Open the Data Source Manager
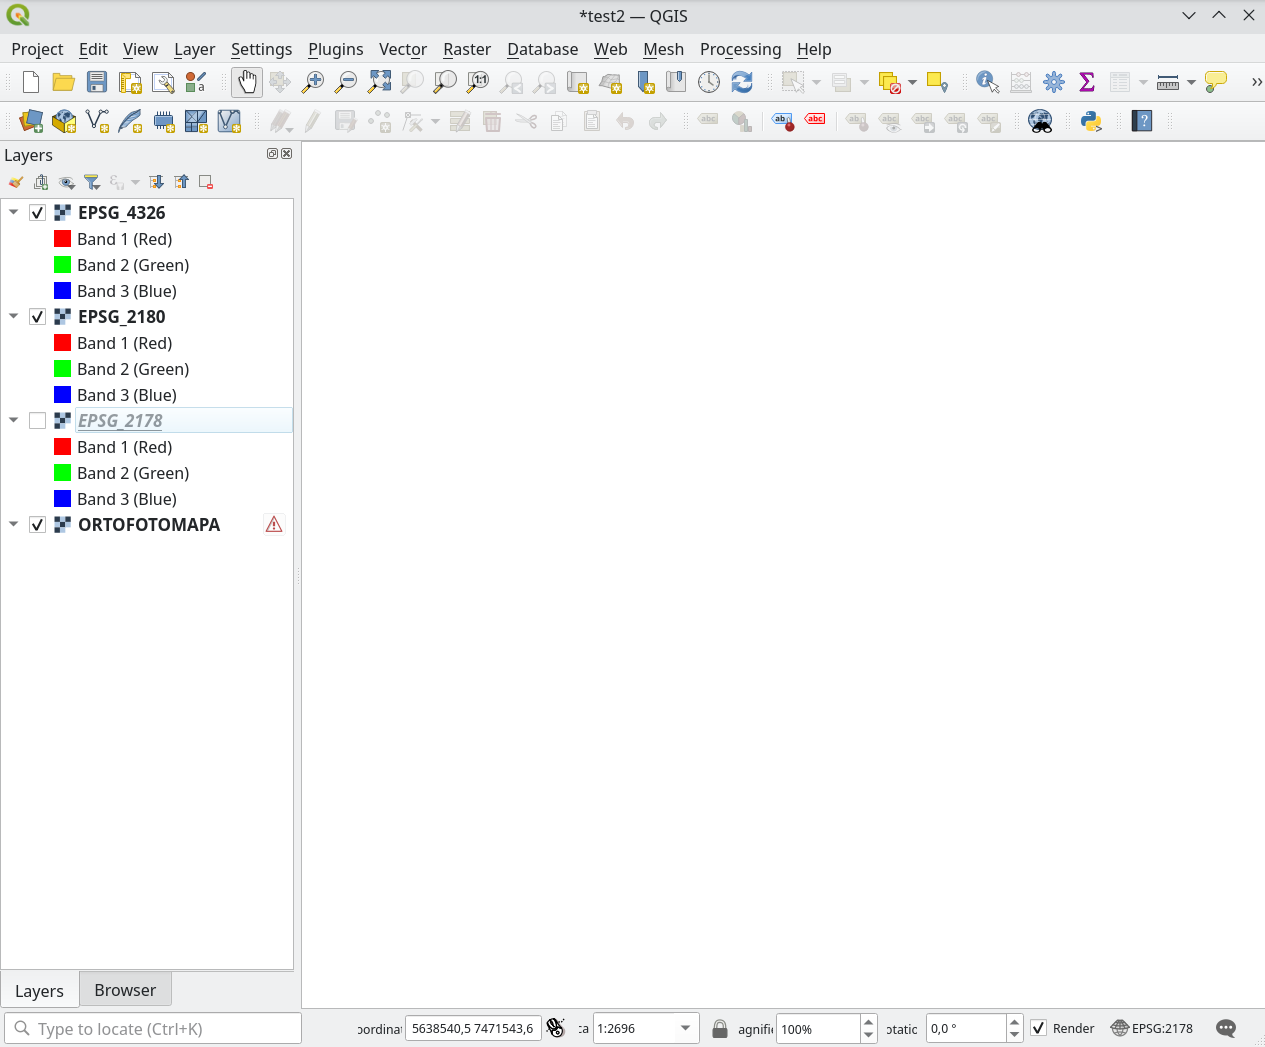 (29, 121)
